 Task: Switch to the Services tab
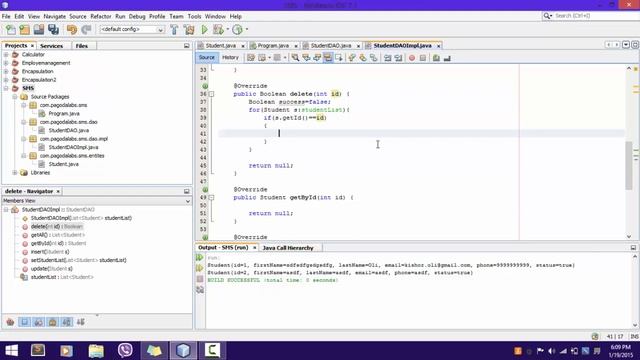click(51, 46)
